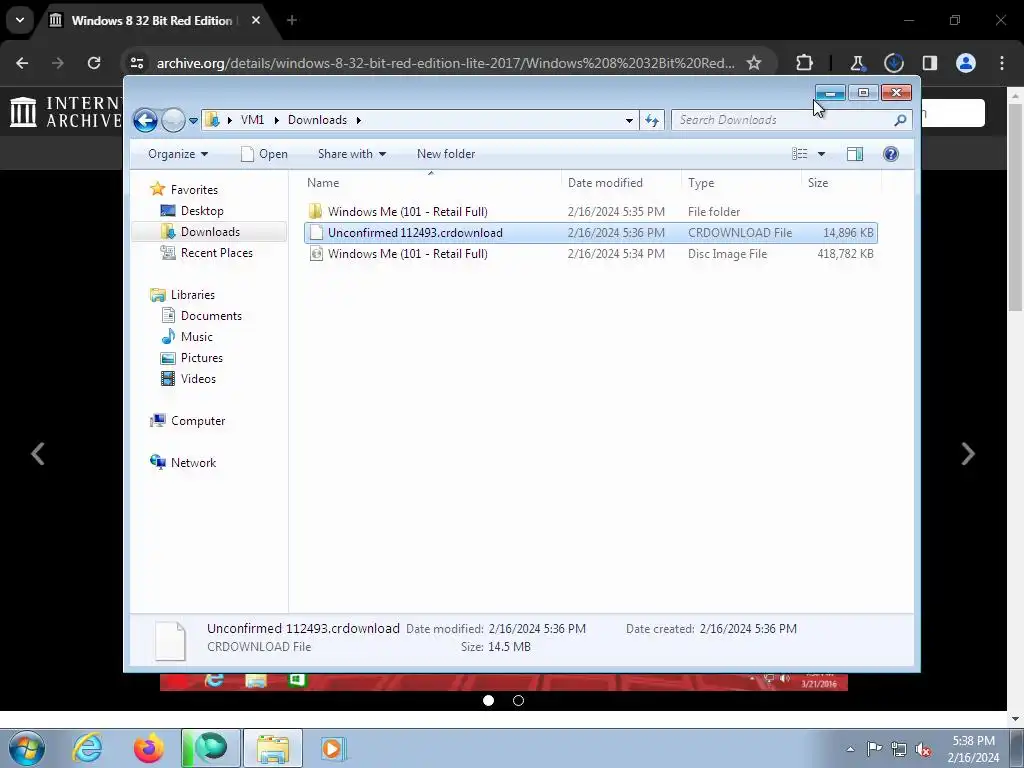Close the Windows 8 32 Bit Red Edition tab
1024x768 pixels.
click(x=256, y=20)
